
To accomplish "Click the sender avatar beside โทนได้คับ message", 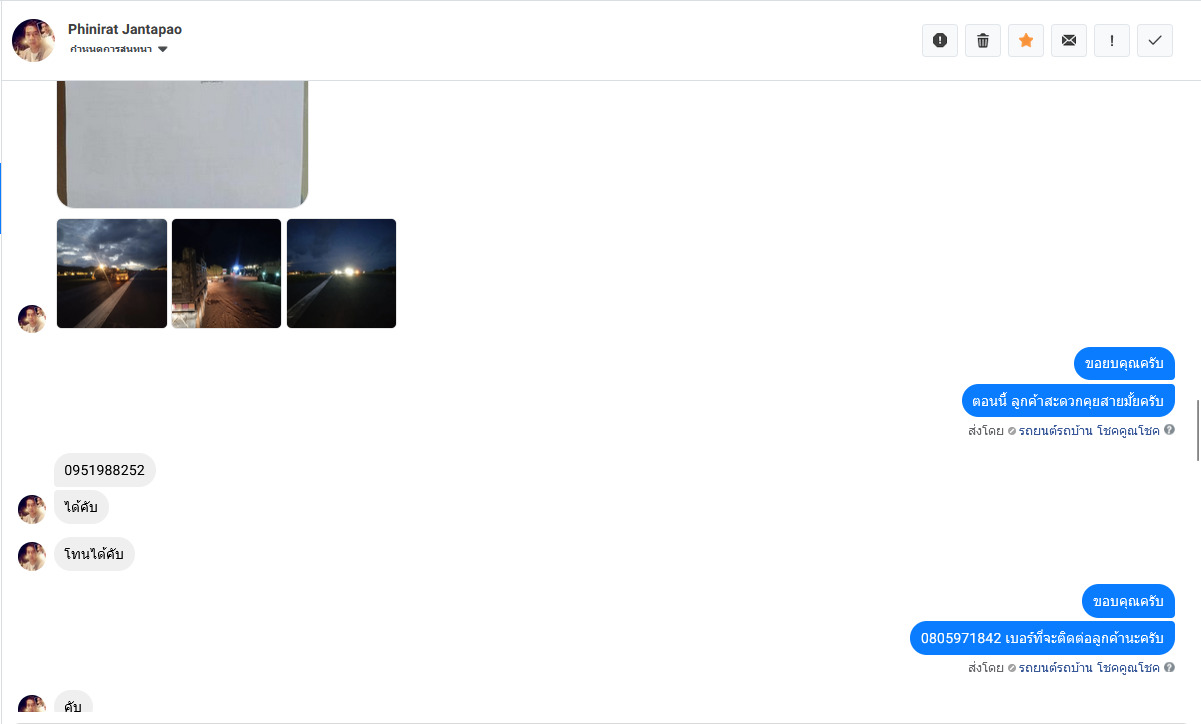I will tap(32, 556).
